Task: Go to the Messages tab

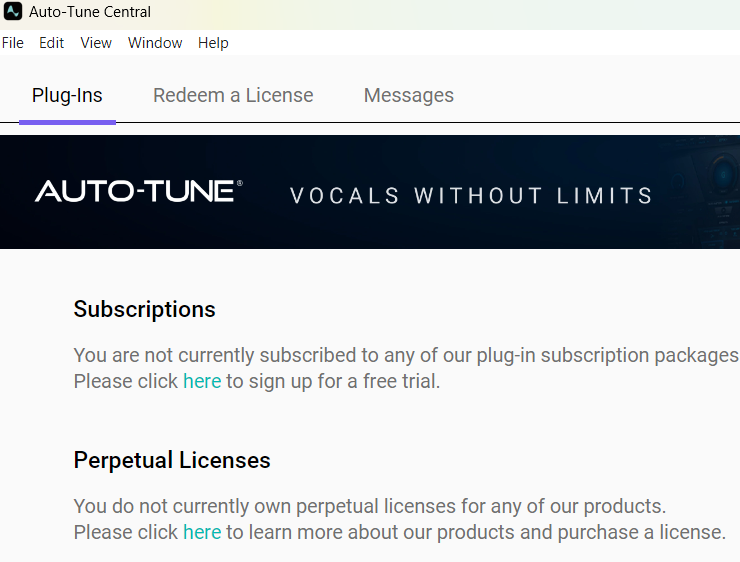Action: [408, 96]
